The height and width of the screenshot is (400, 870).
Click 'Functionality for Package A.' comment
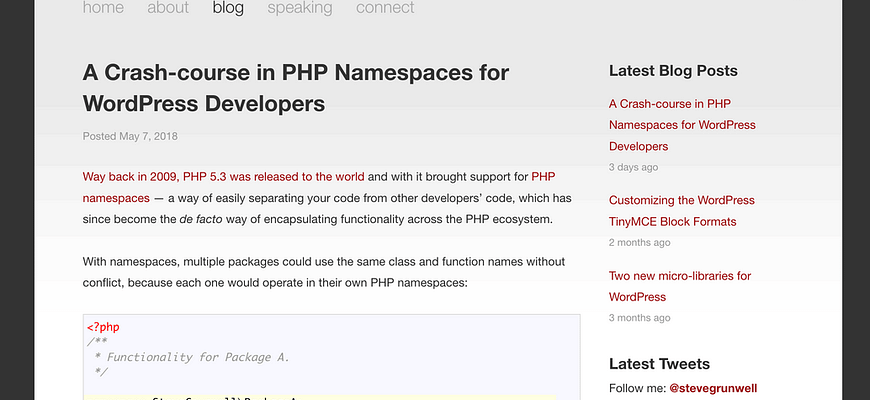pyautogui.click(x=198, y=357)
